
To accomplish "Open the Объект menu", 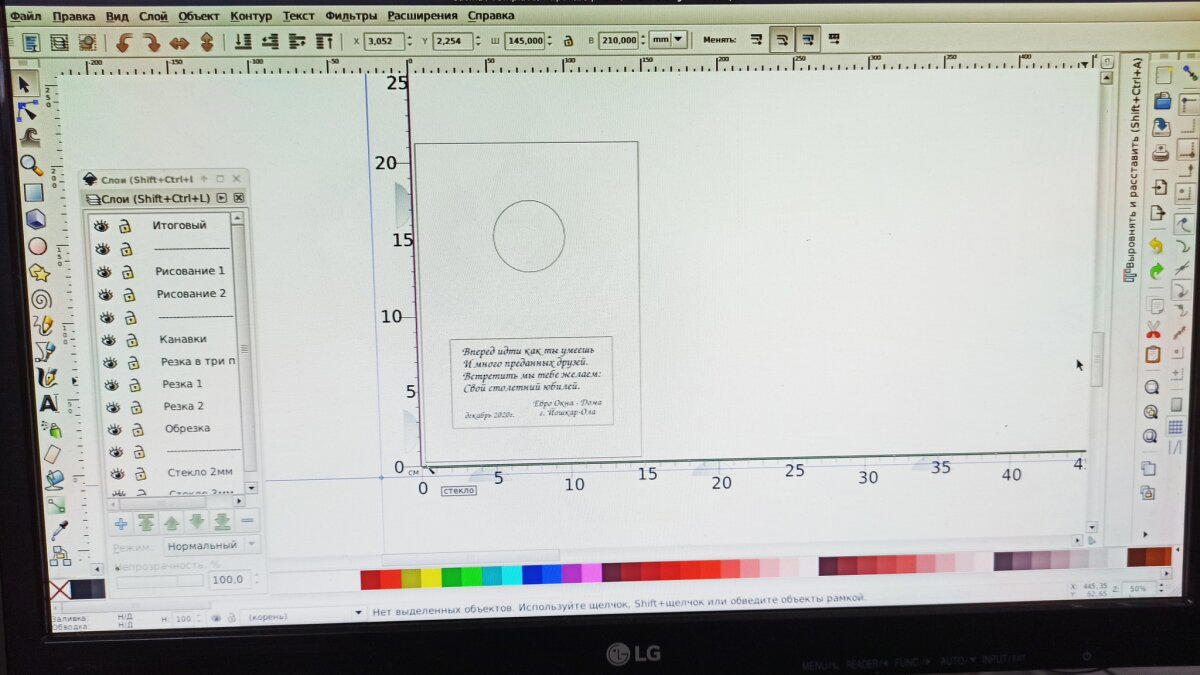I will point(199,16).
